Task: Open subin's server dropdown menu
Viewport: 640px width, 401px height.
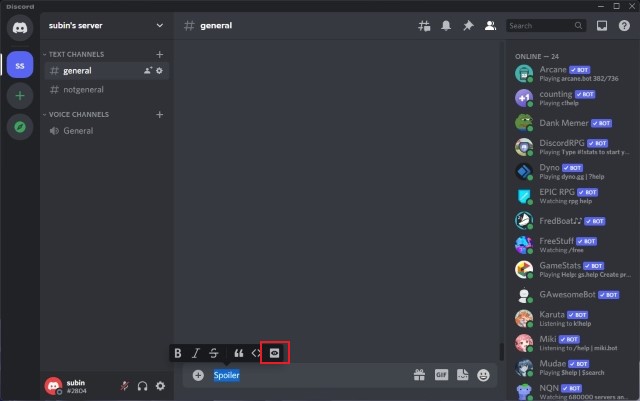Action: click(105, 25)
